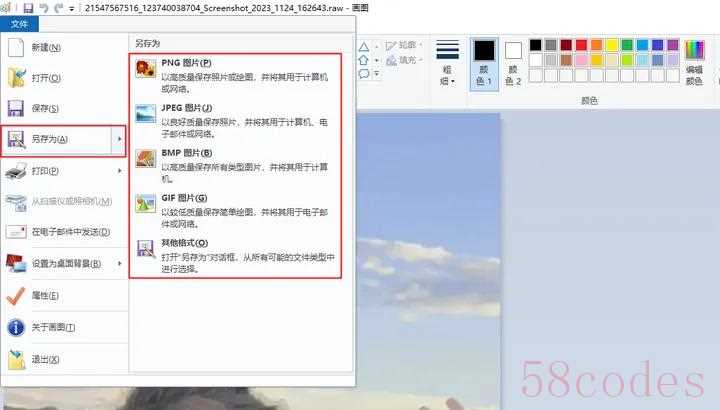The height and width of the screenshot is (410, 720).
Task: Choose 在电子邮件中发送(D)
Action: tap(64, 232)
